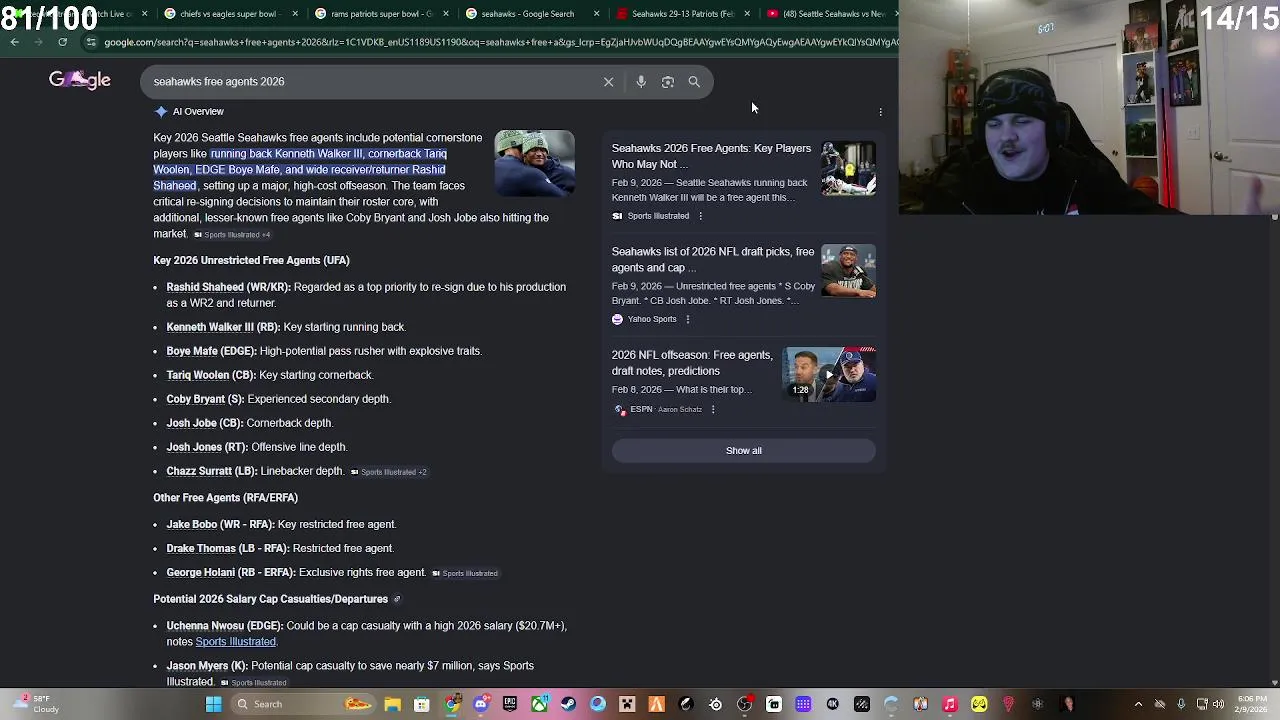
Task: Open Yahoo Sports article thumbnail image
Action: point(848,272)
